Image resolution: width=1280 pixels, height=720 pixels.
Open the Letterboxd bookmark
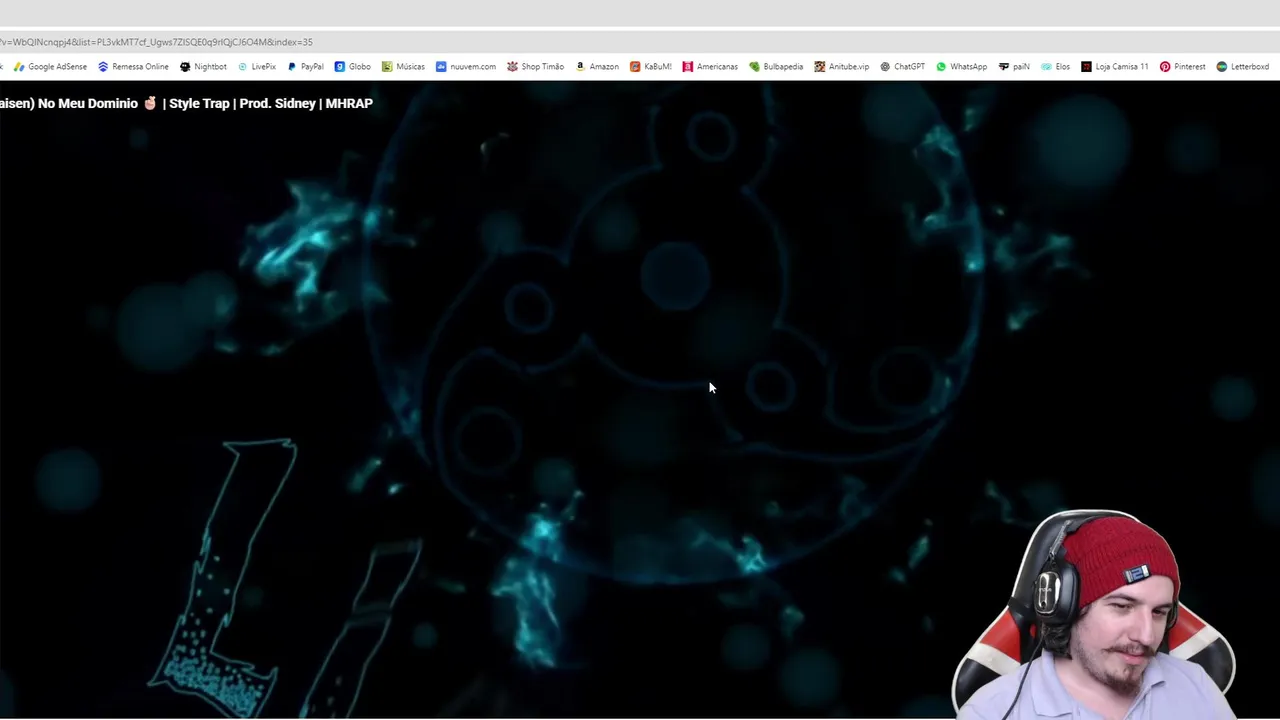click(1242, 67)
